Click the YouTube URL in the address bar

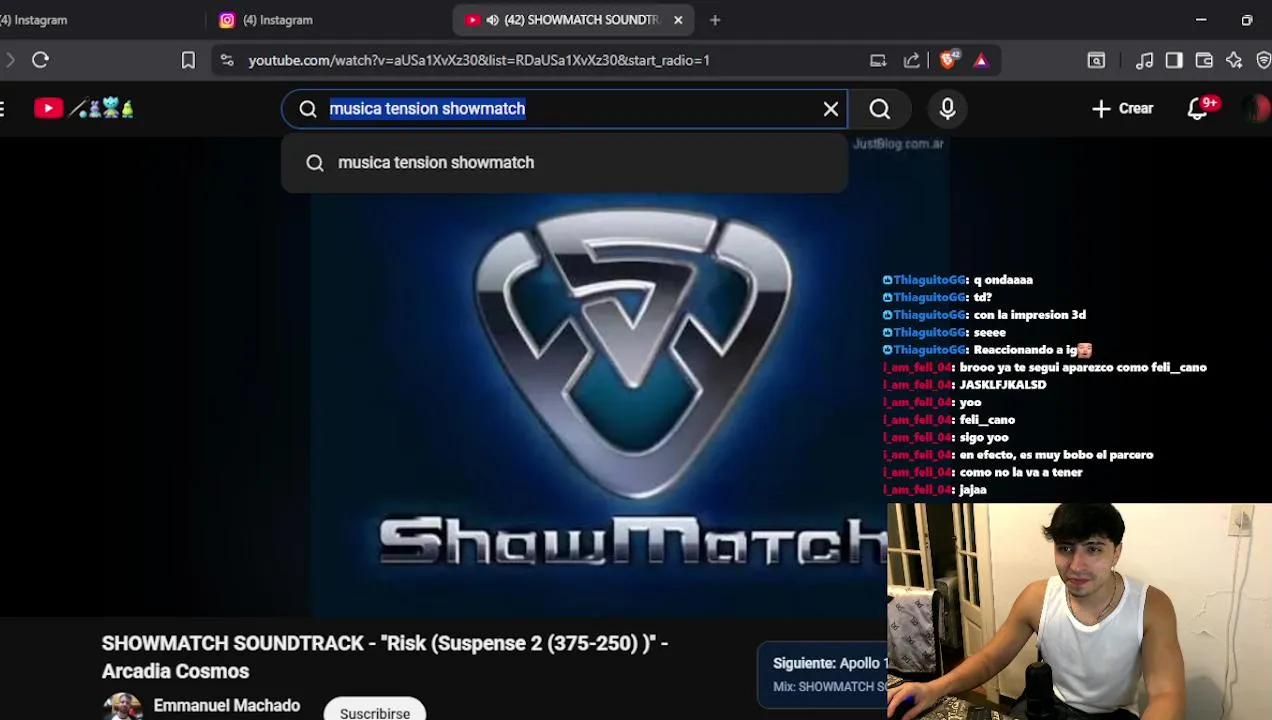(x=479, y=60)
